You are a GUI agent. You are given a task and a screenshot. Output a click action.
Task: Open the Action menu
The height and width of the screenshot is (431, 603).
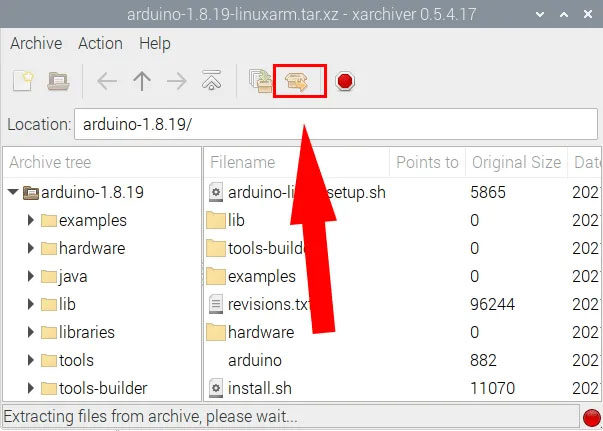tap(100, 43)
